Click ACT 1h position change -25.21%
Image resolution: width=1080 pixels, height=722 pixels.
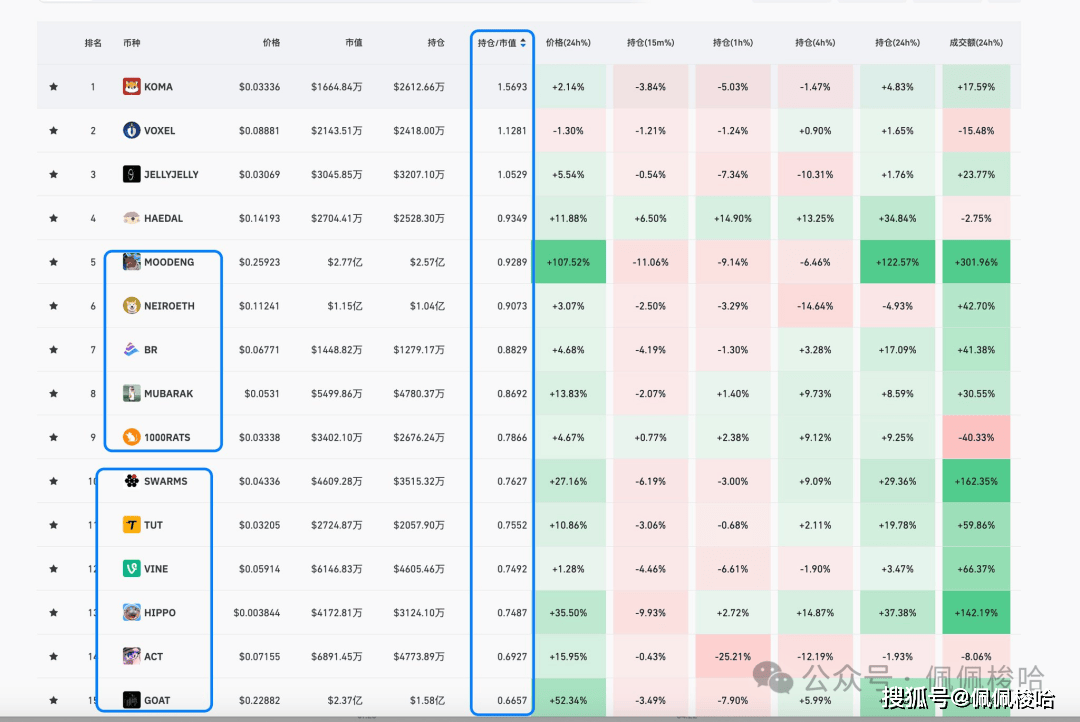click(733, 657)
